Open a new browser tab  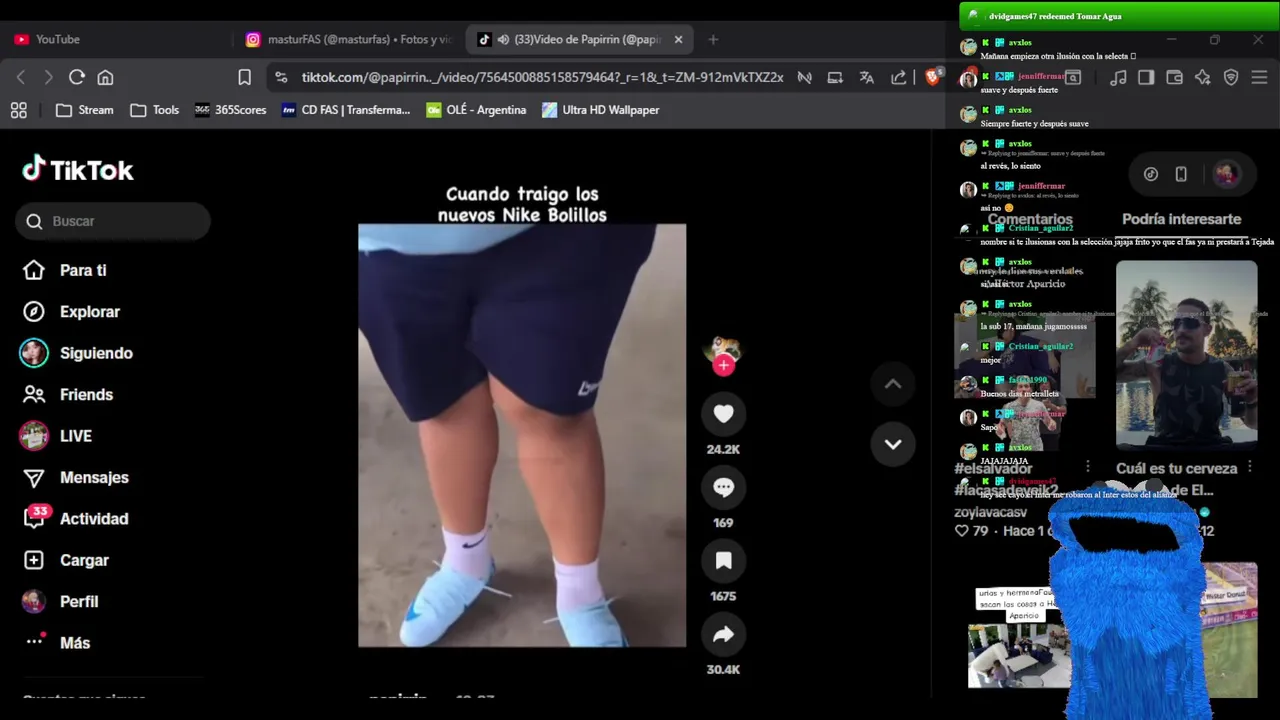coord(713,39)
